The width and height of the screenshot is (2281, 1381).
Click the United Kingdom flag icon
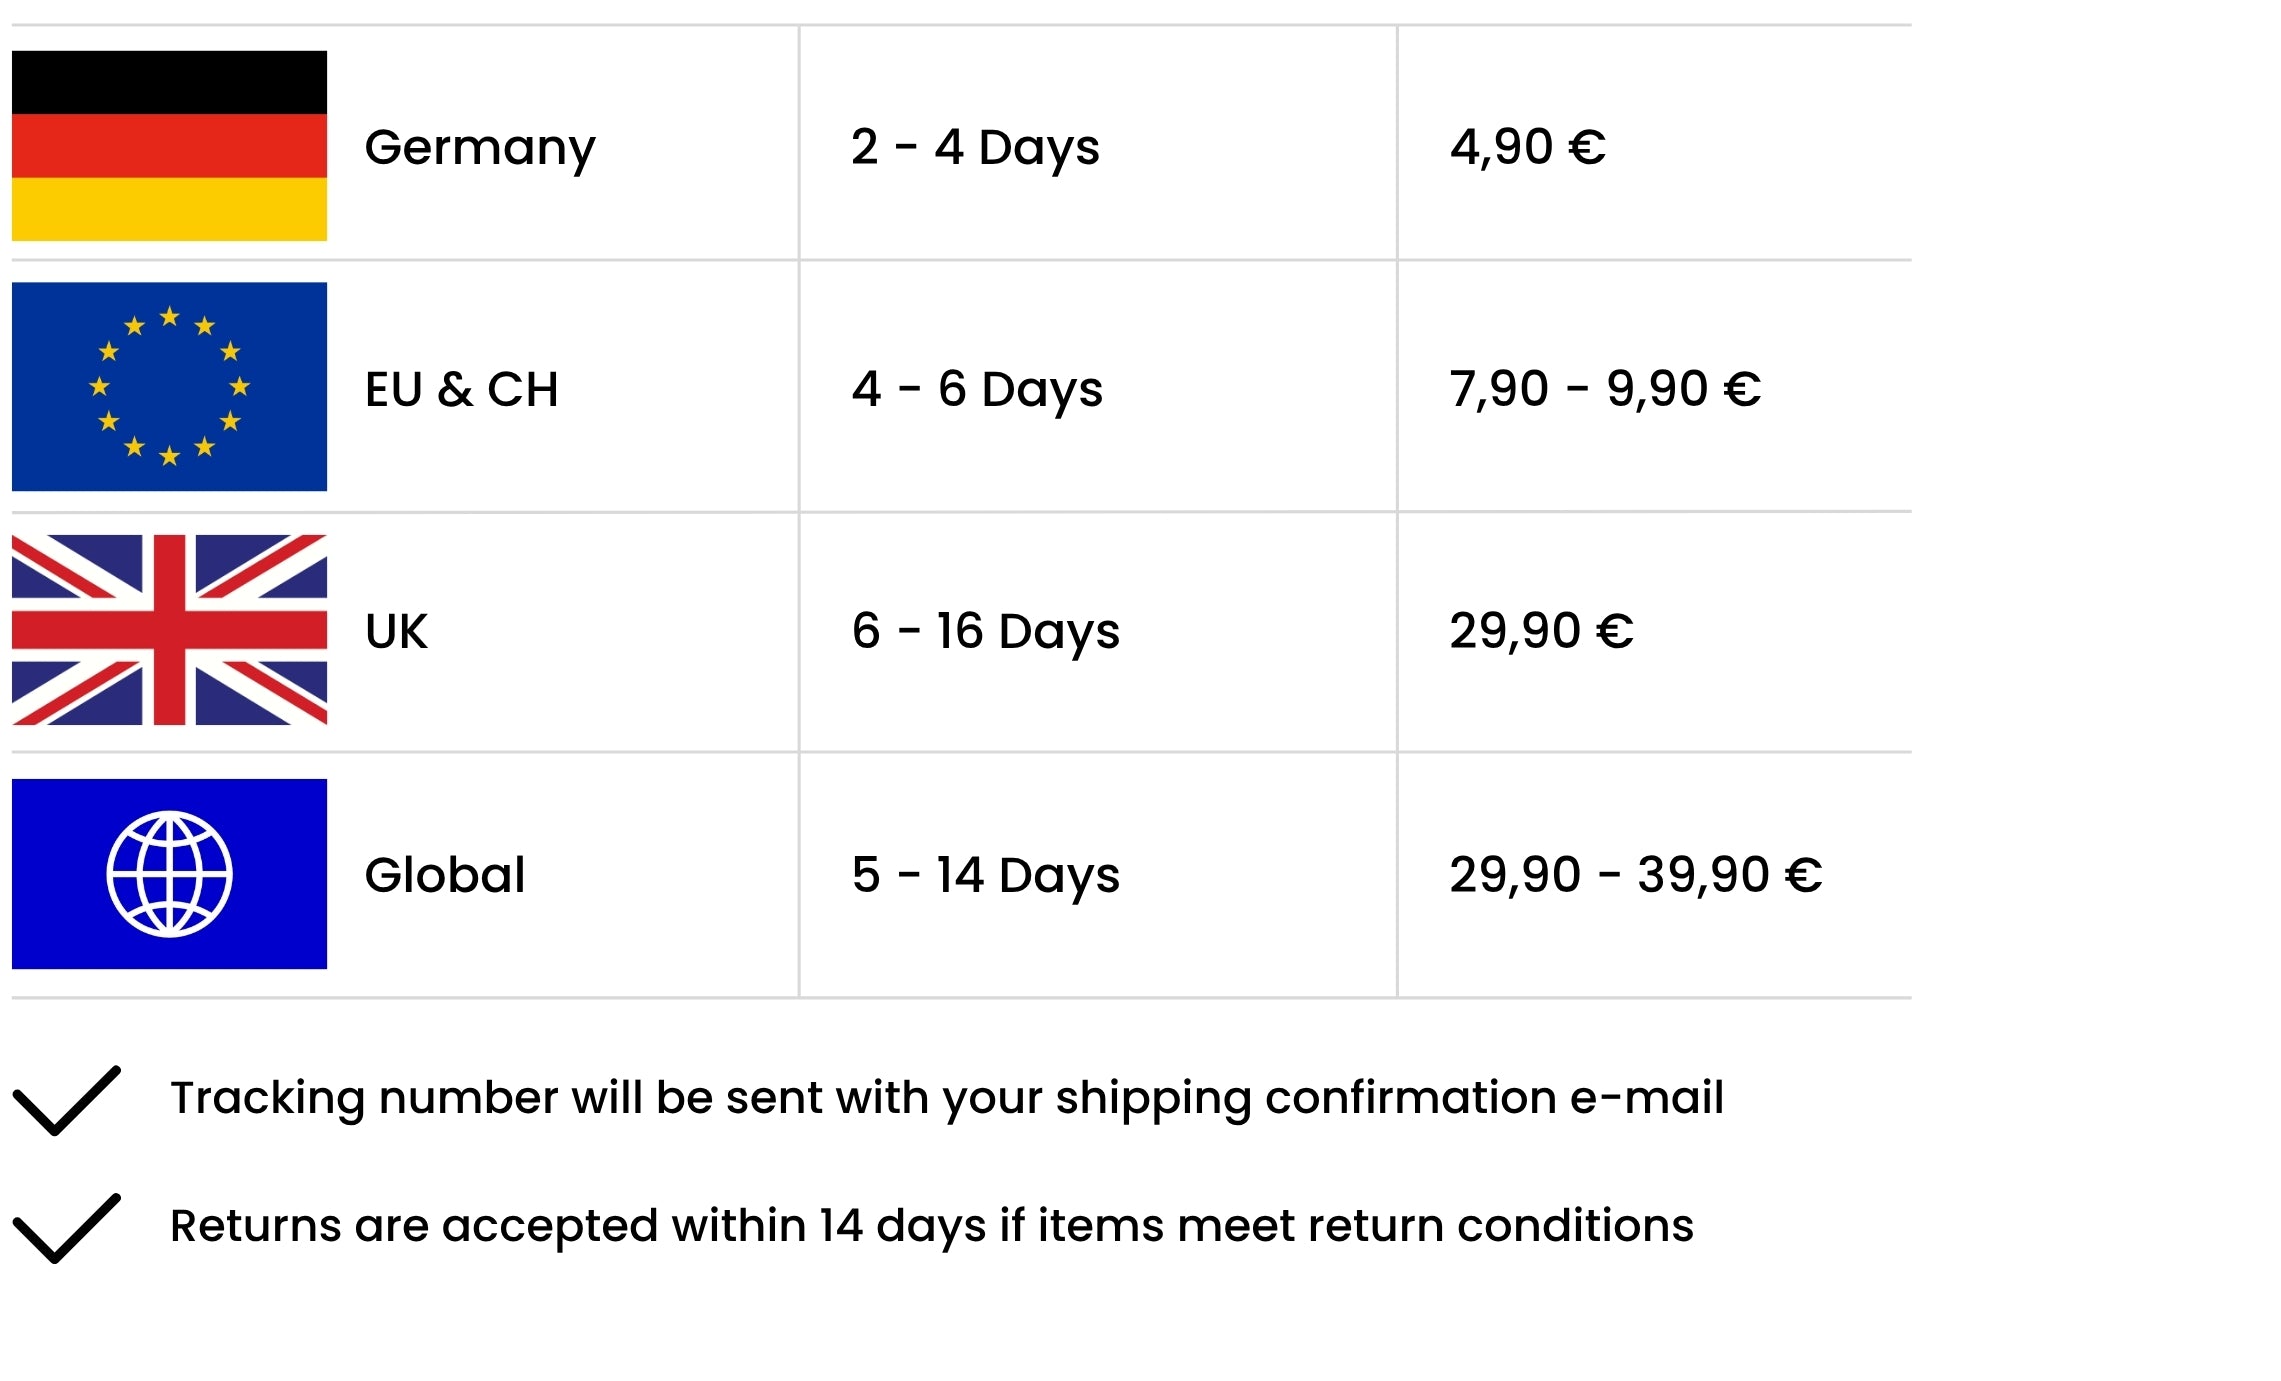[x=169, y=629]
